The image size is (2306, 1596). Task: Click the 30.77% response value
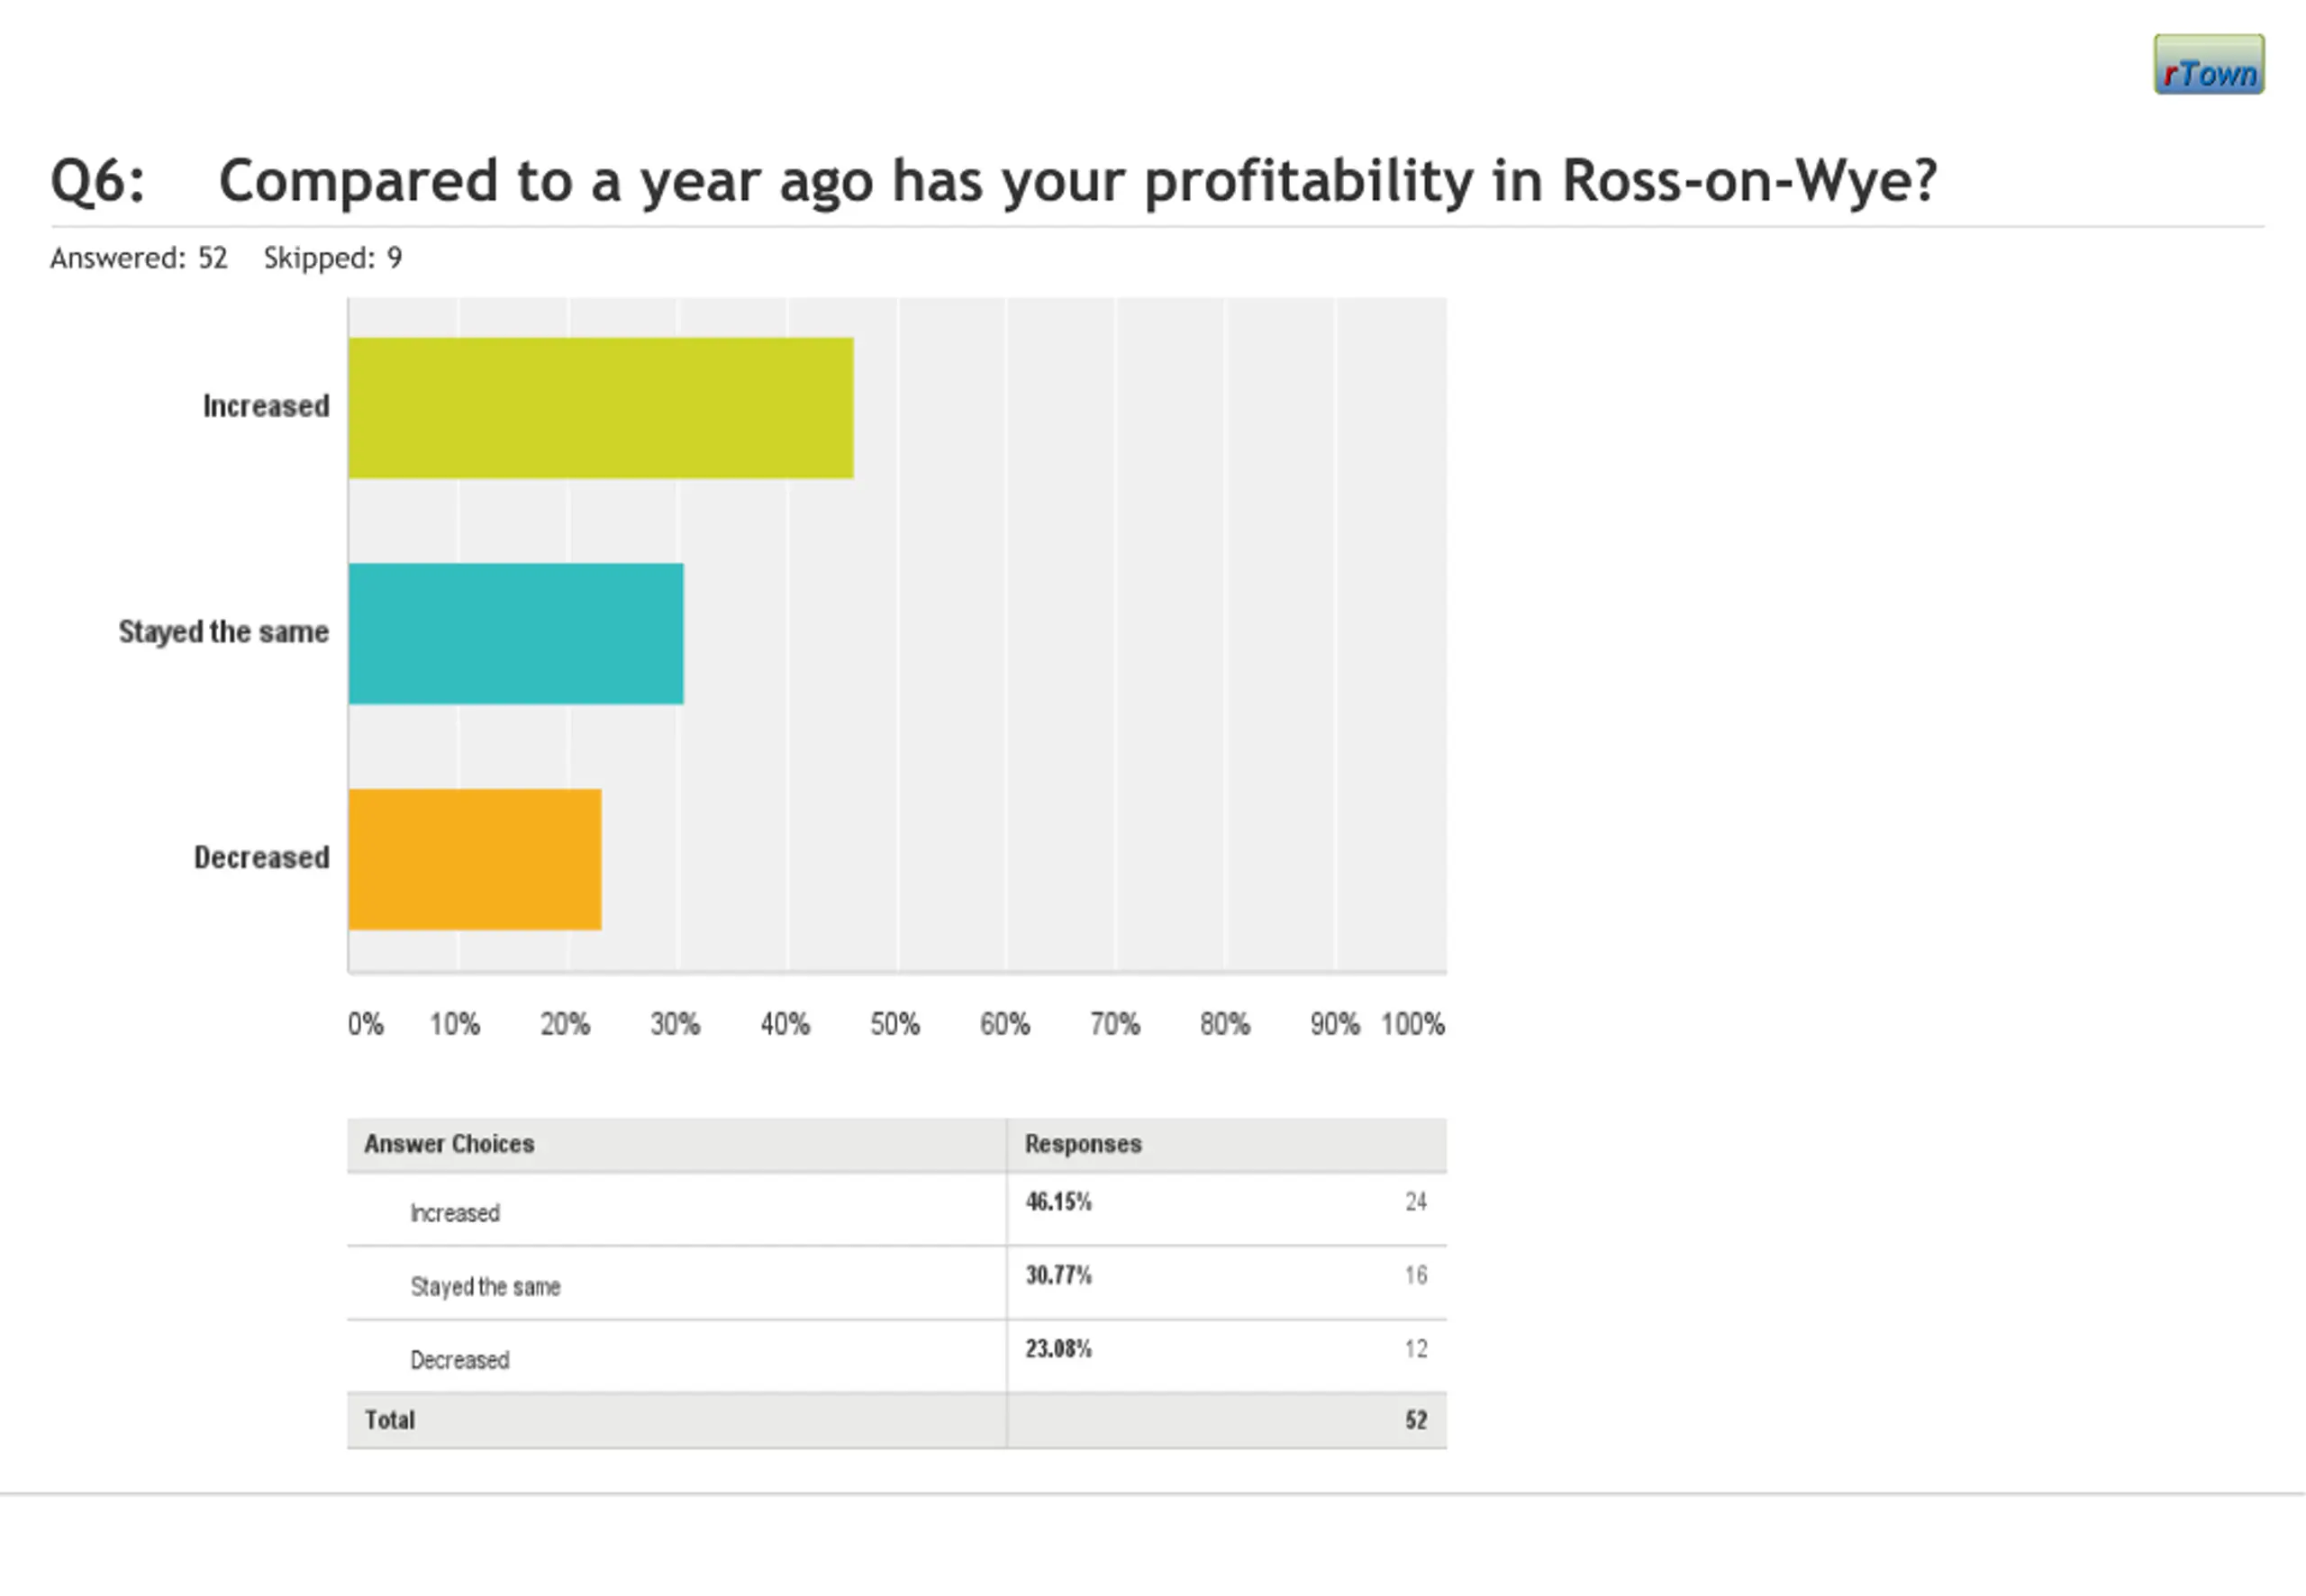[1058, 1276]
